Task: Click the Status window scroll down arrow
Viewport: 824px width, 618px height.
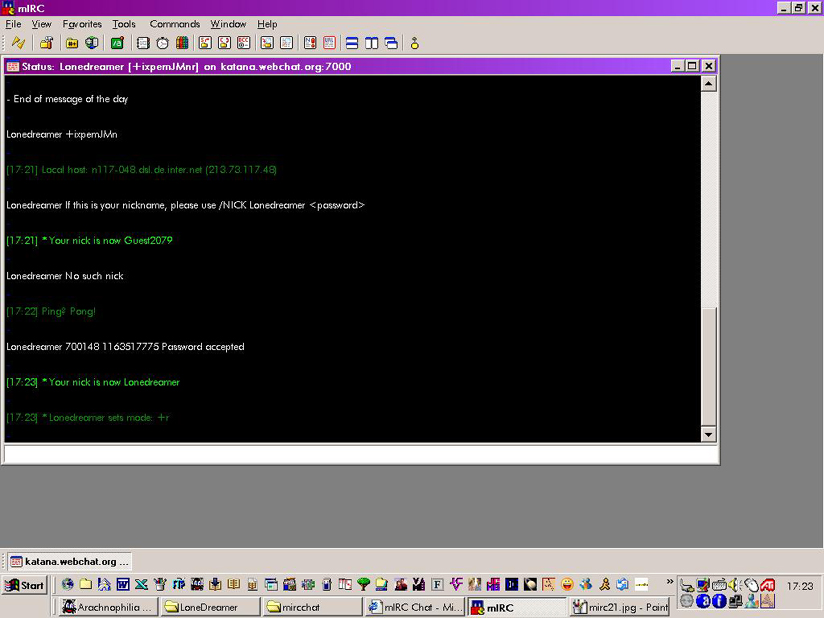Action: [x=708, y=434]
